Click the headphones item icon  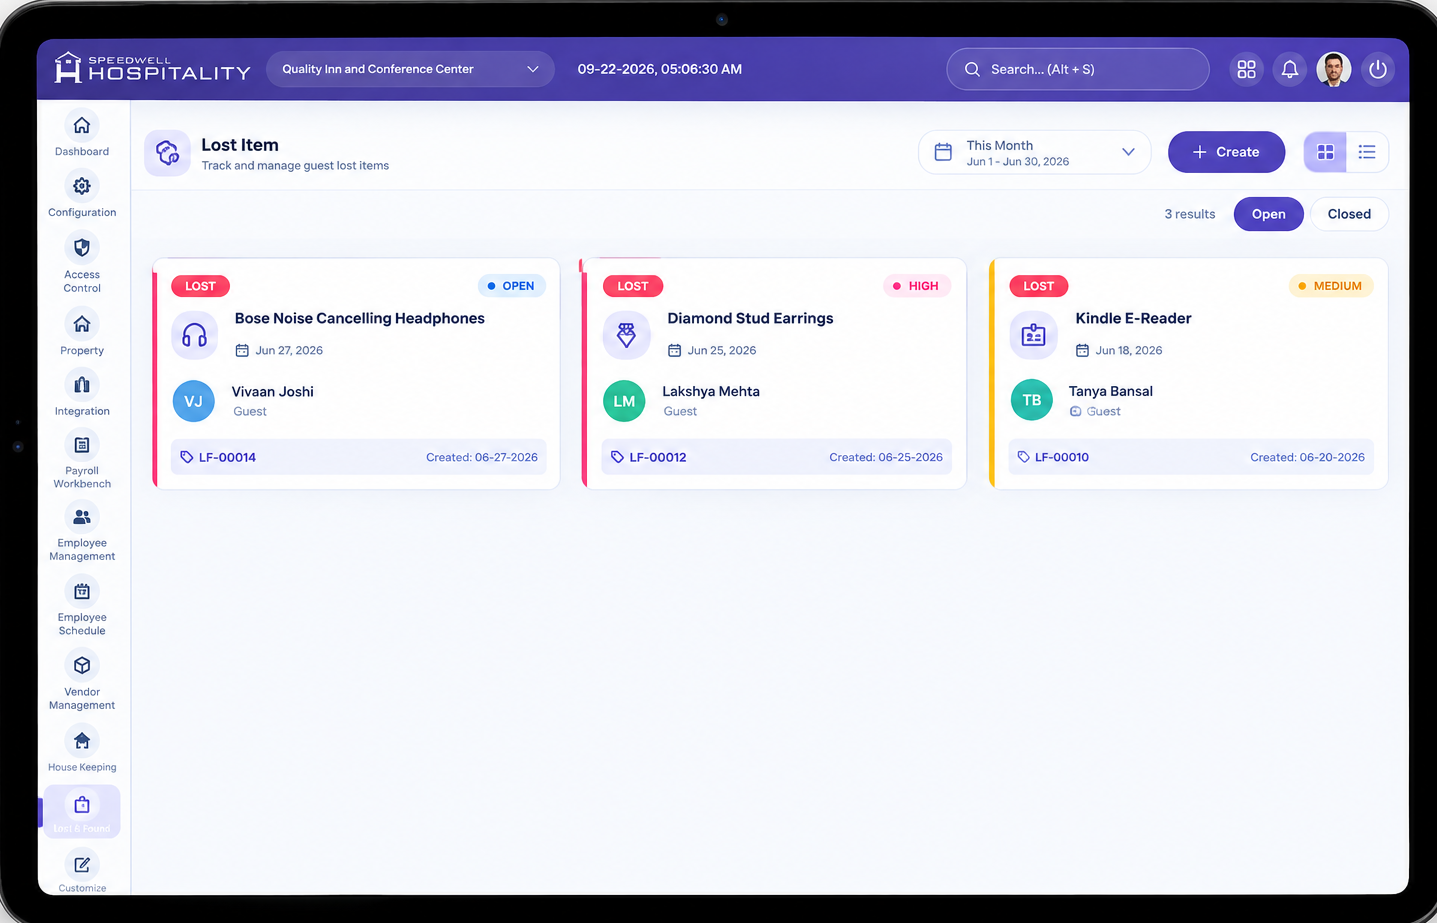194,335
